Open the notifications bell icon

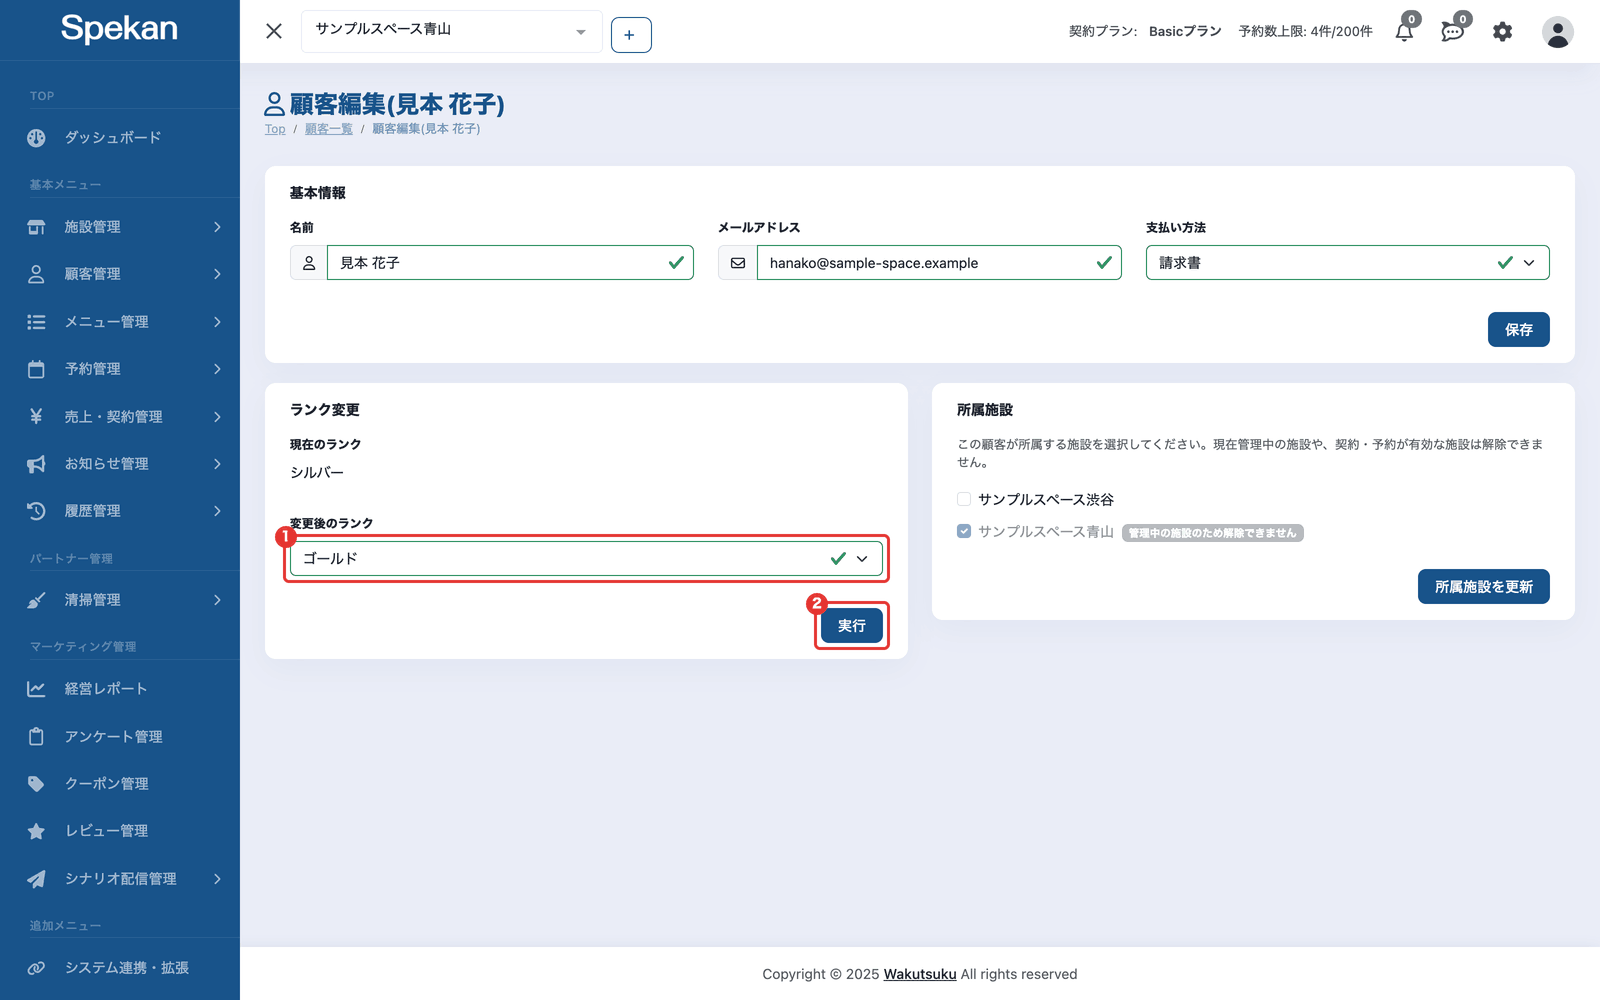coord(1404,32)
